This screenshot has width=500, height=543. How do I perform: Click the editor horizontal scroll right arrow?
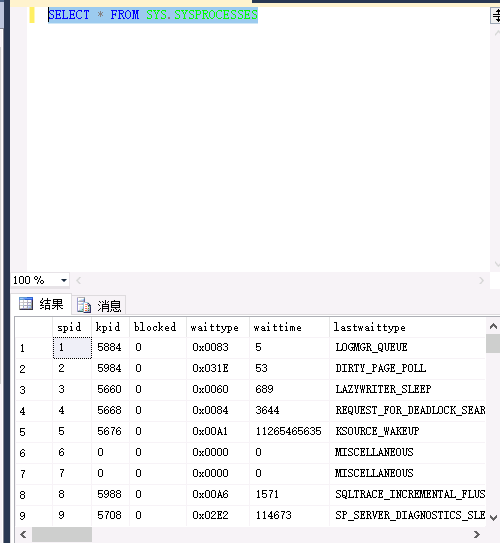click(481, 281)
